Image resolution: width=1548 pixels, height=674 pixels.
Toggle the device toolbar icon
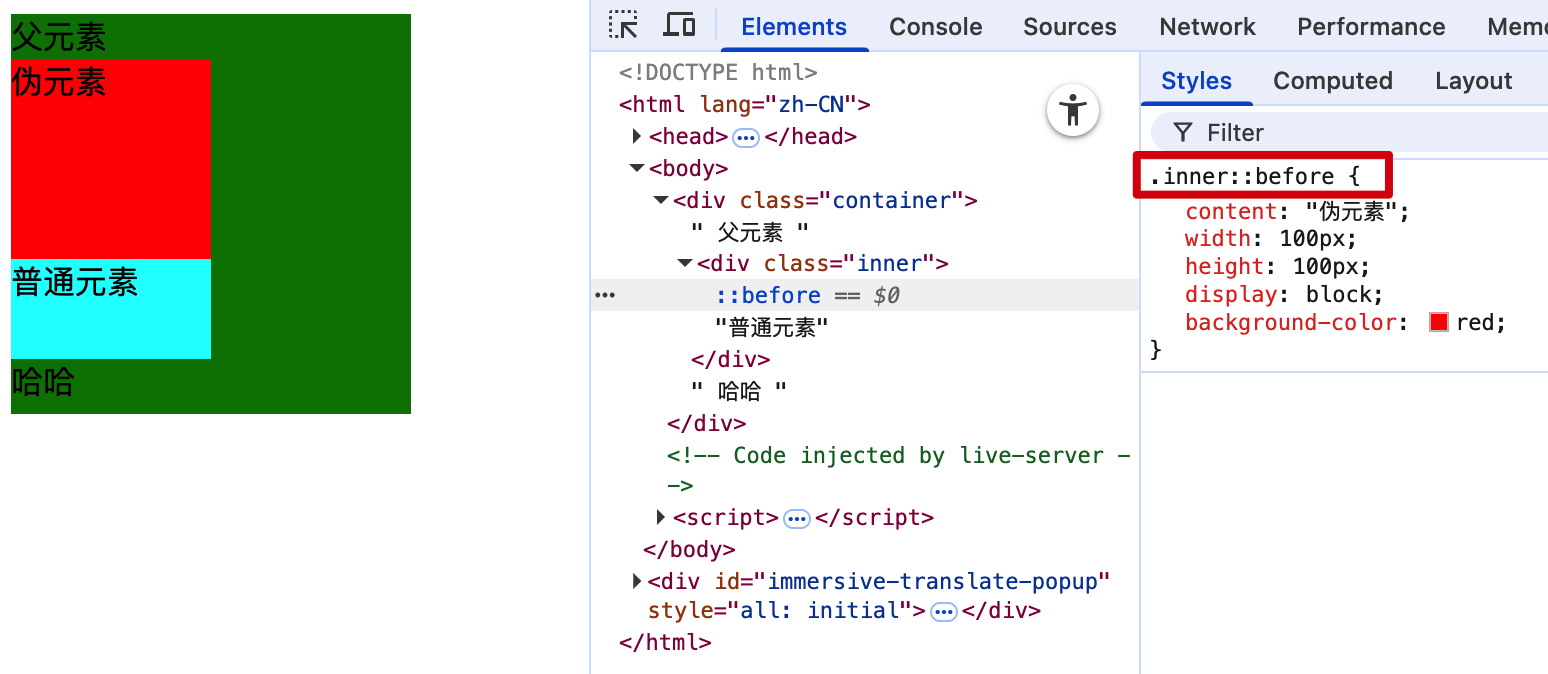click(x=680, y=26)
